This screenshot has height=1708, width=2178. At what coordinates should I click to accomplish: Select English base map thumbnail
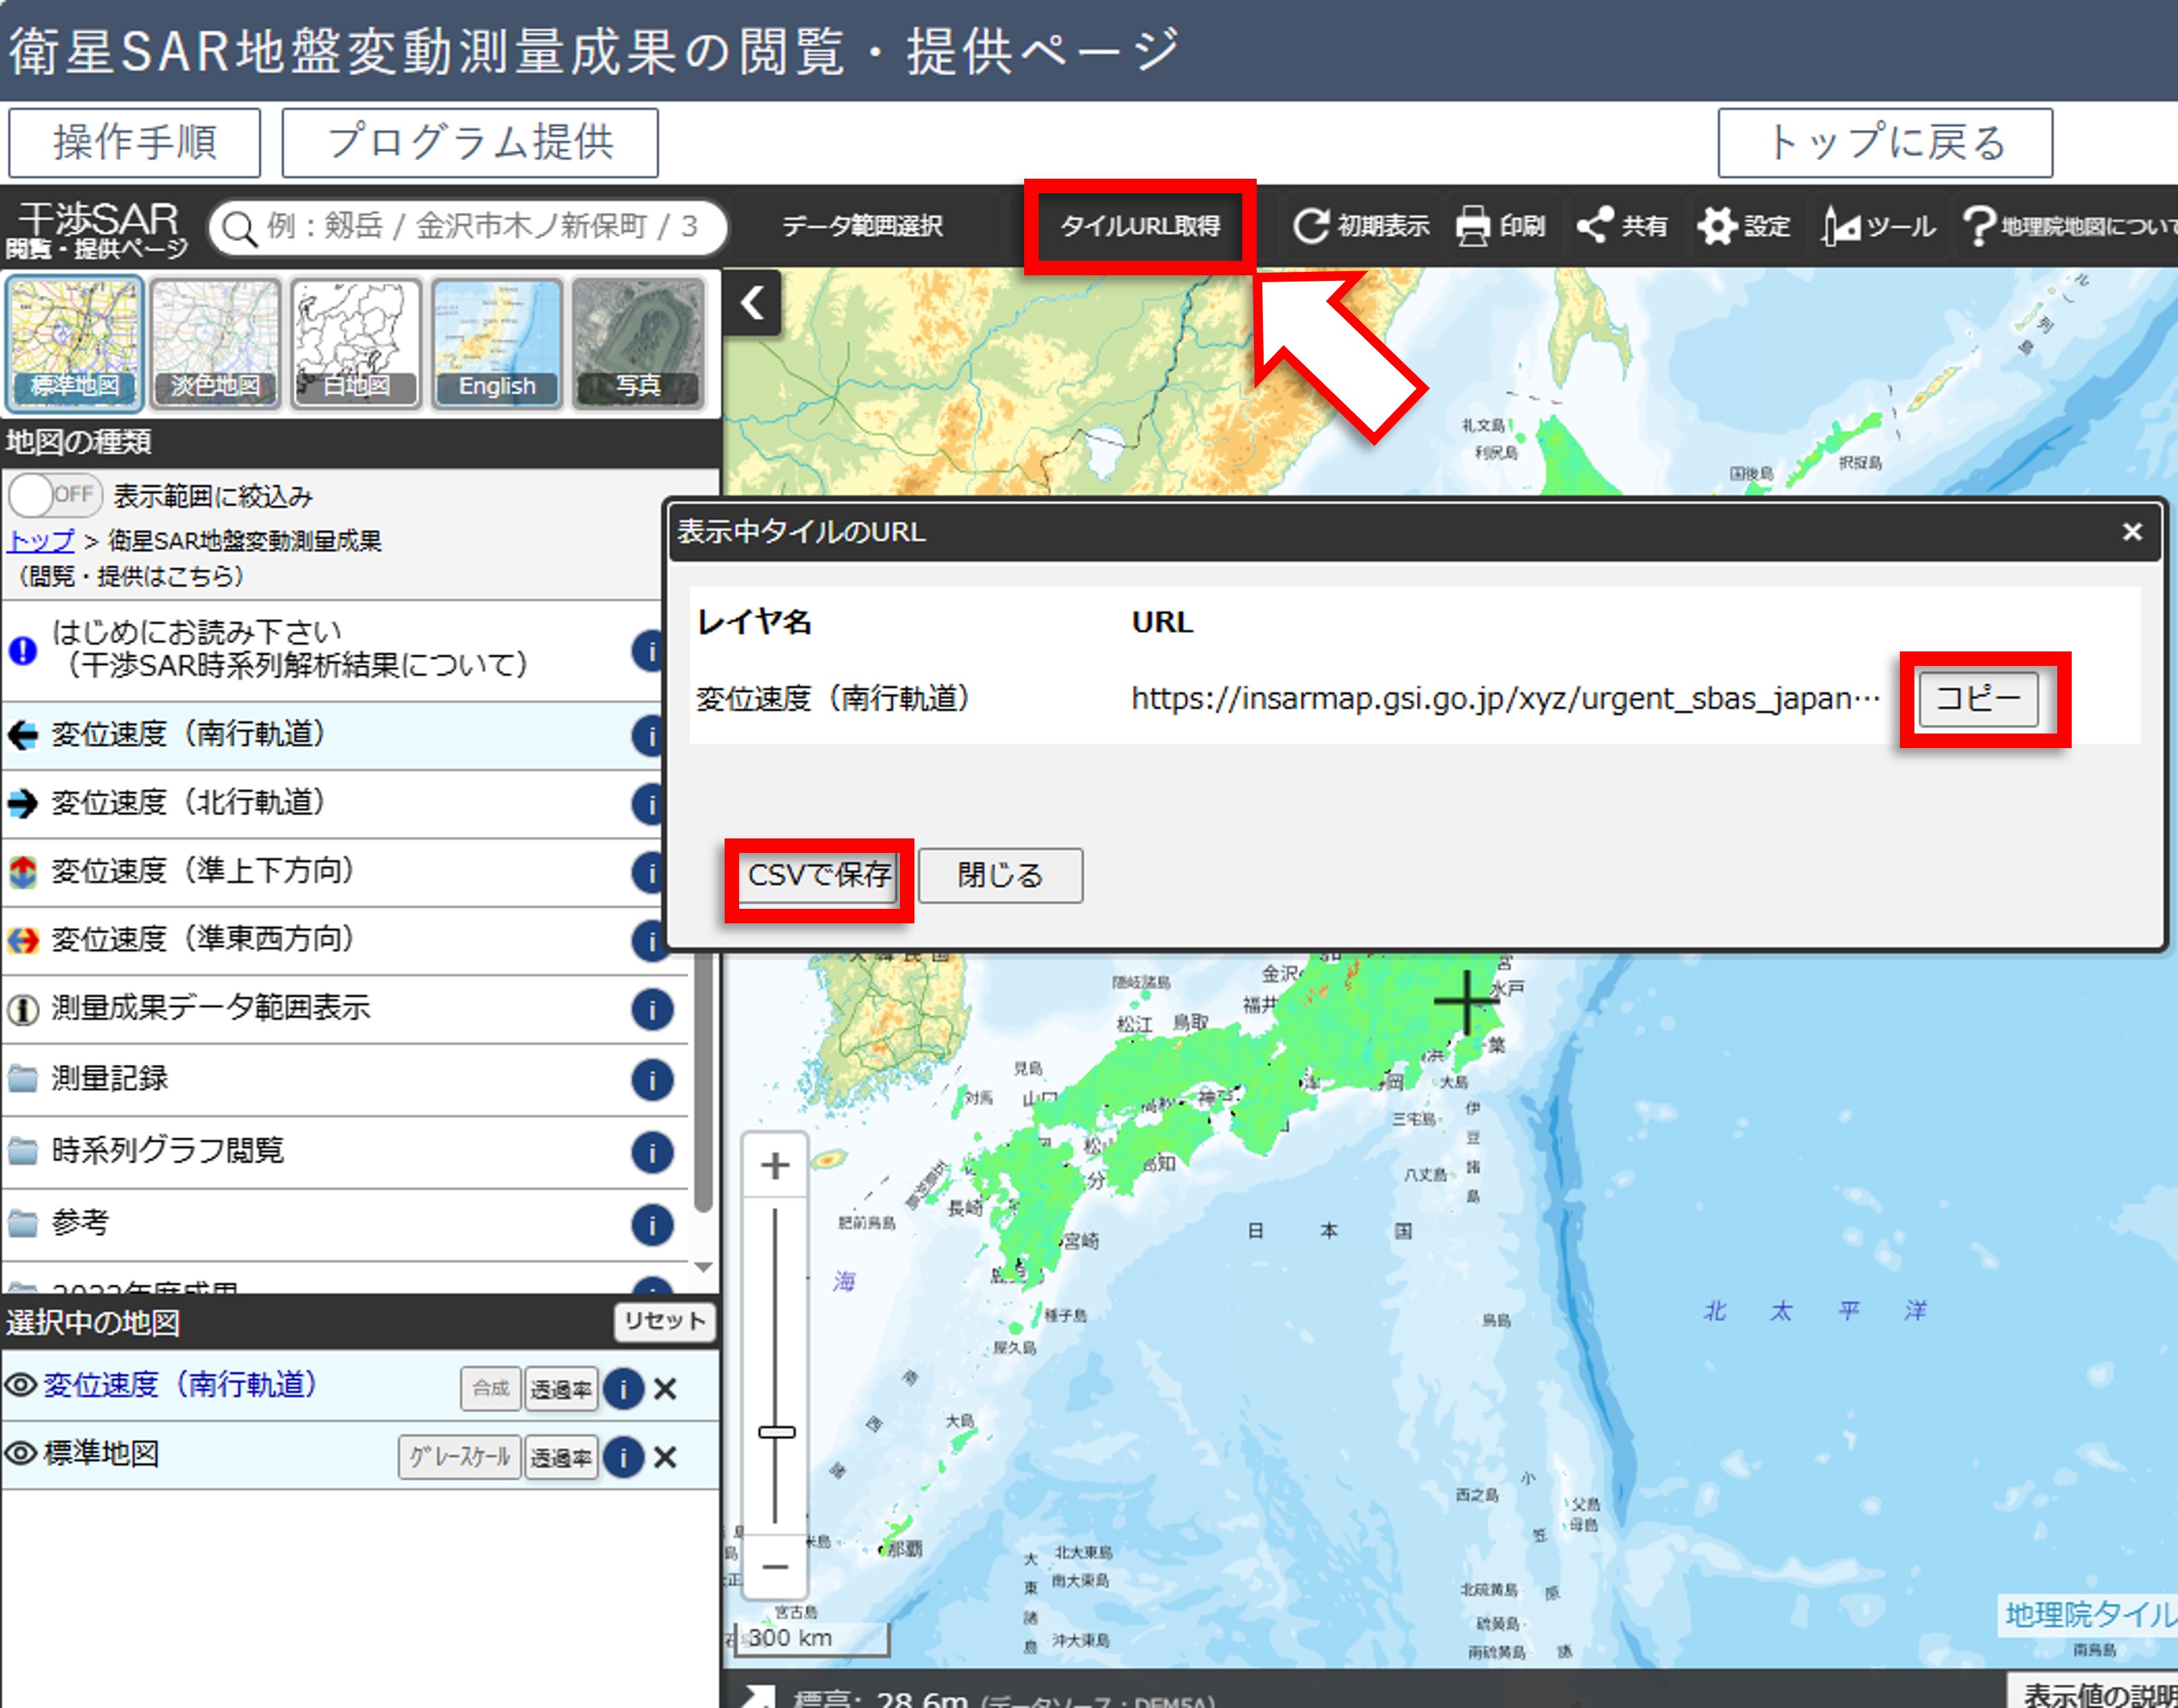[x=497, y=343]
